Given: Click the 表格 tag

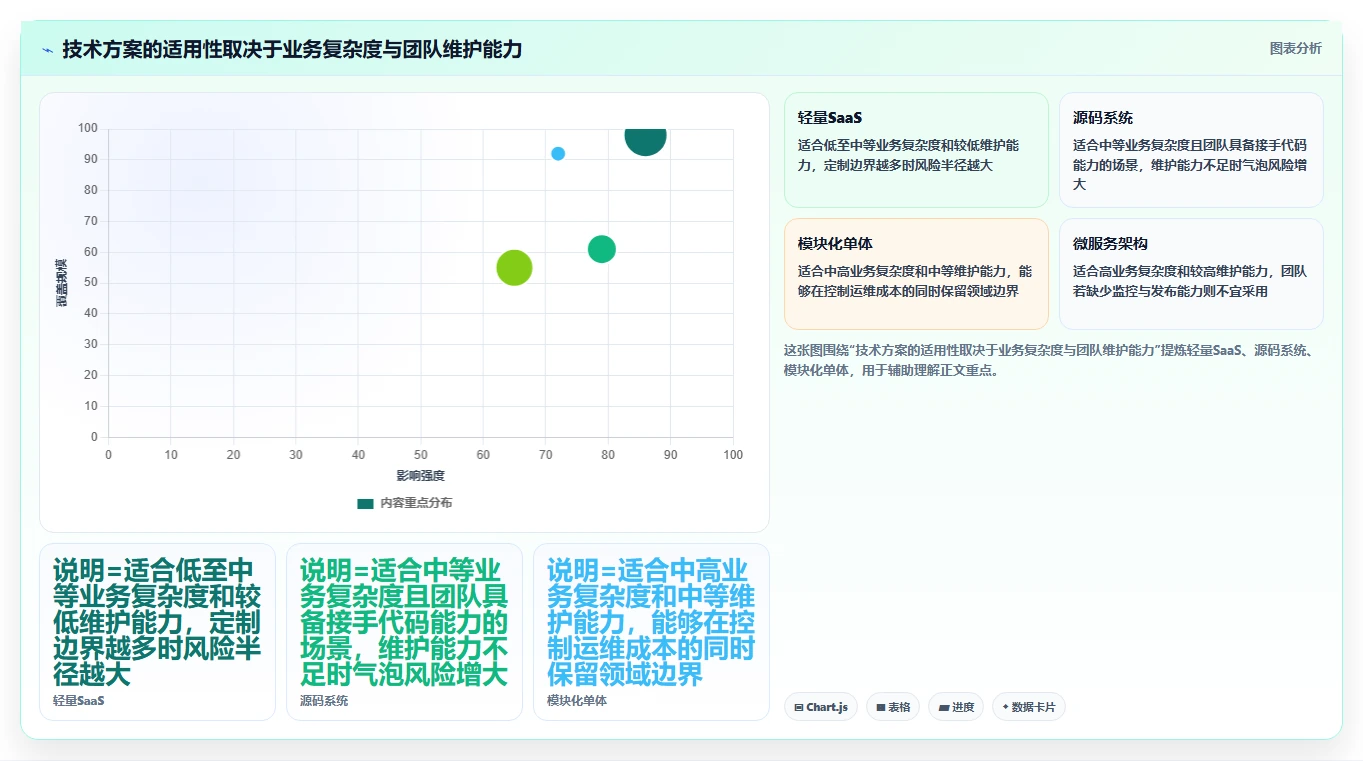Looking at the screenshot, I should tap(893, 707).
